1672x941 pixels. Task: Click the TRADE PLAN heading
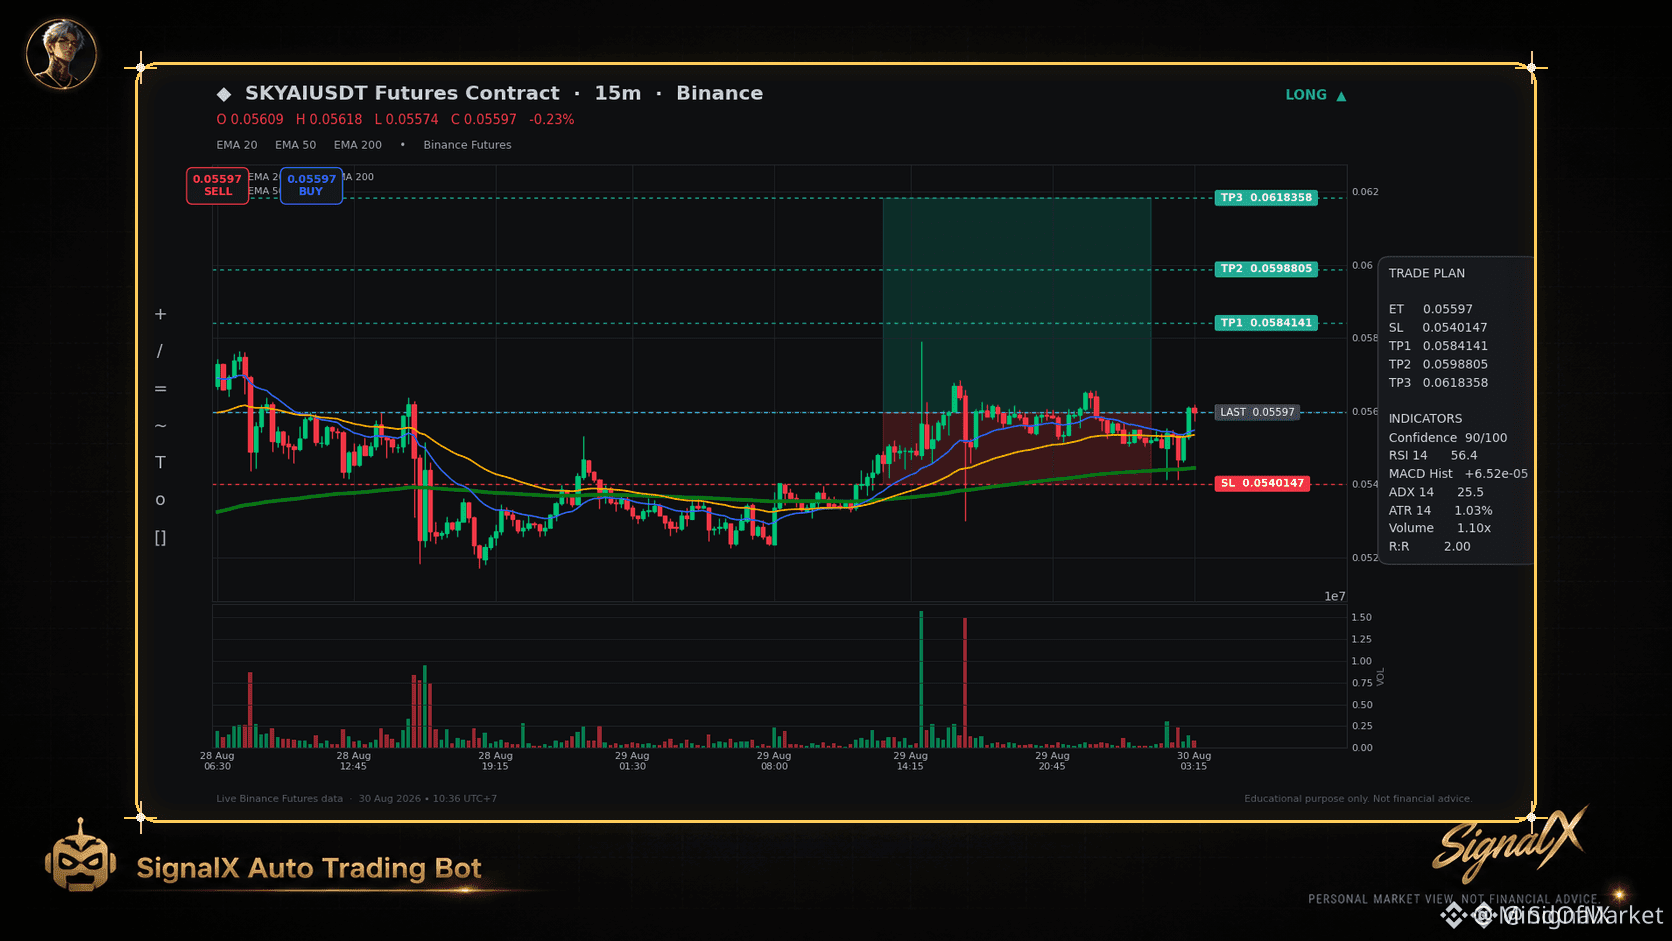[1427, 273]
